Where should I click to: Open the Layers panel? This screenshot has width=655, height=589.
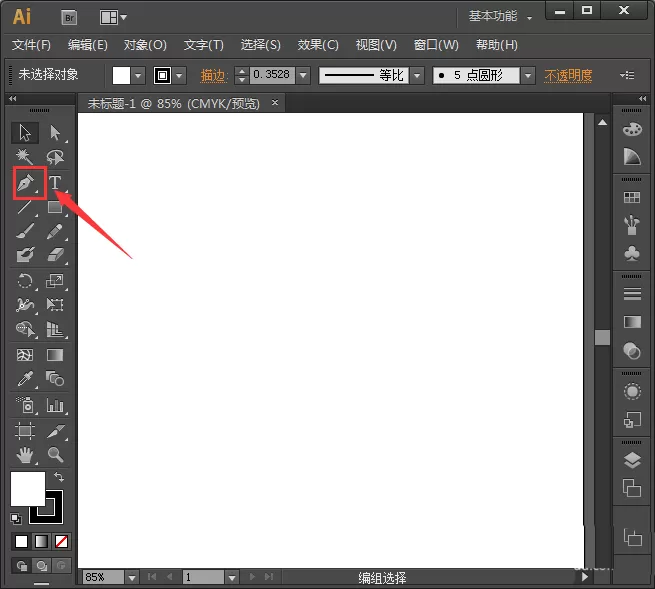pyautogui.click(x=632, y=460)
